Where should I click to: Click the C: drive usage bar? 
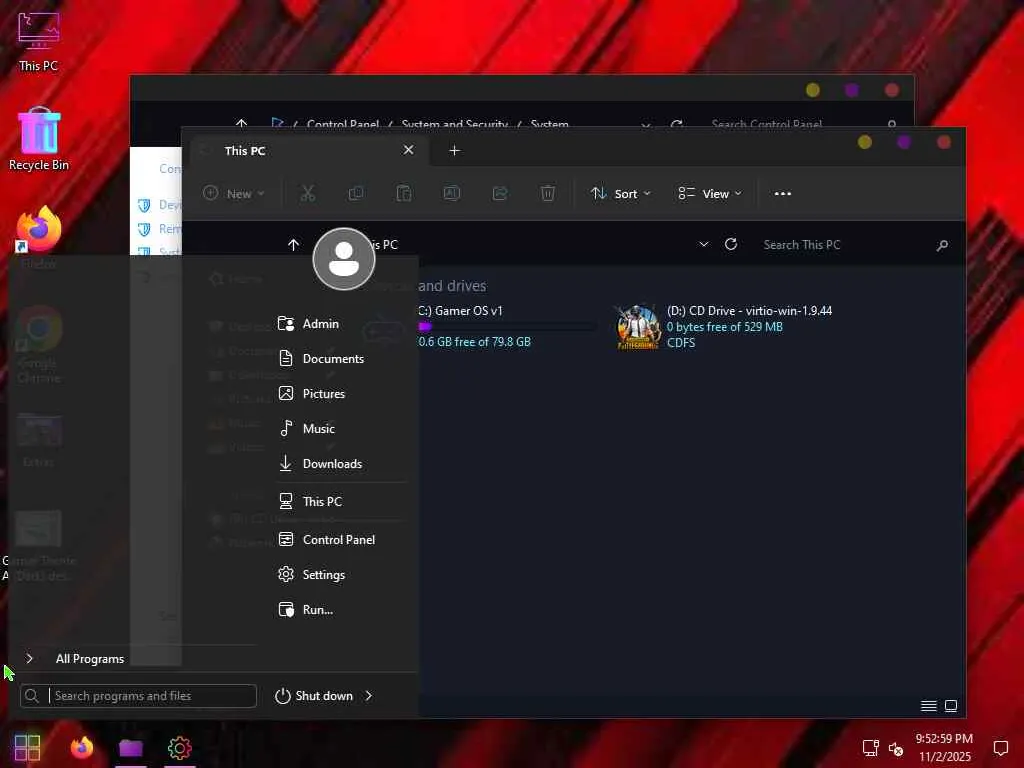point(507,326)
